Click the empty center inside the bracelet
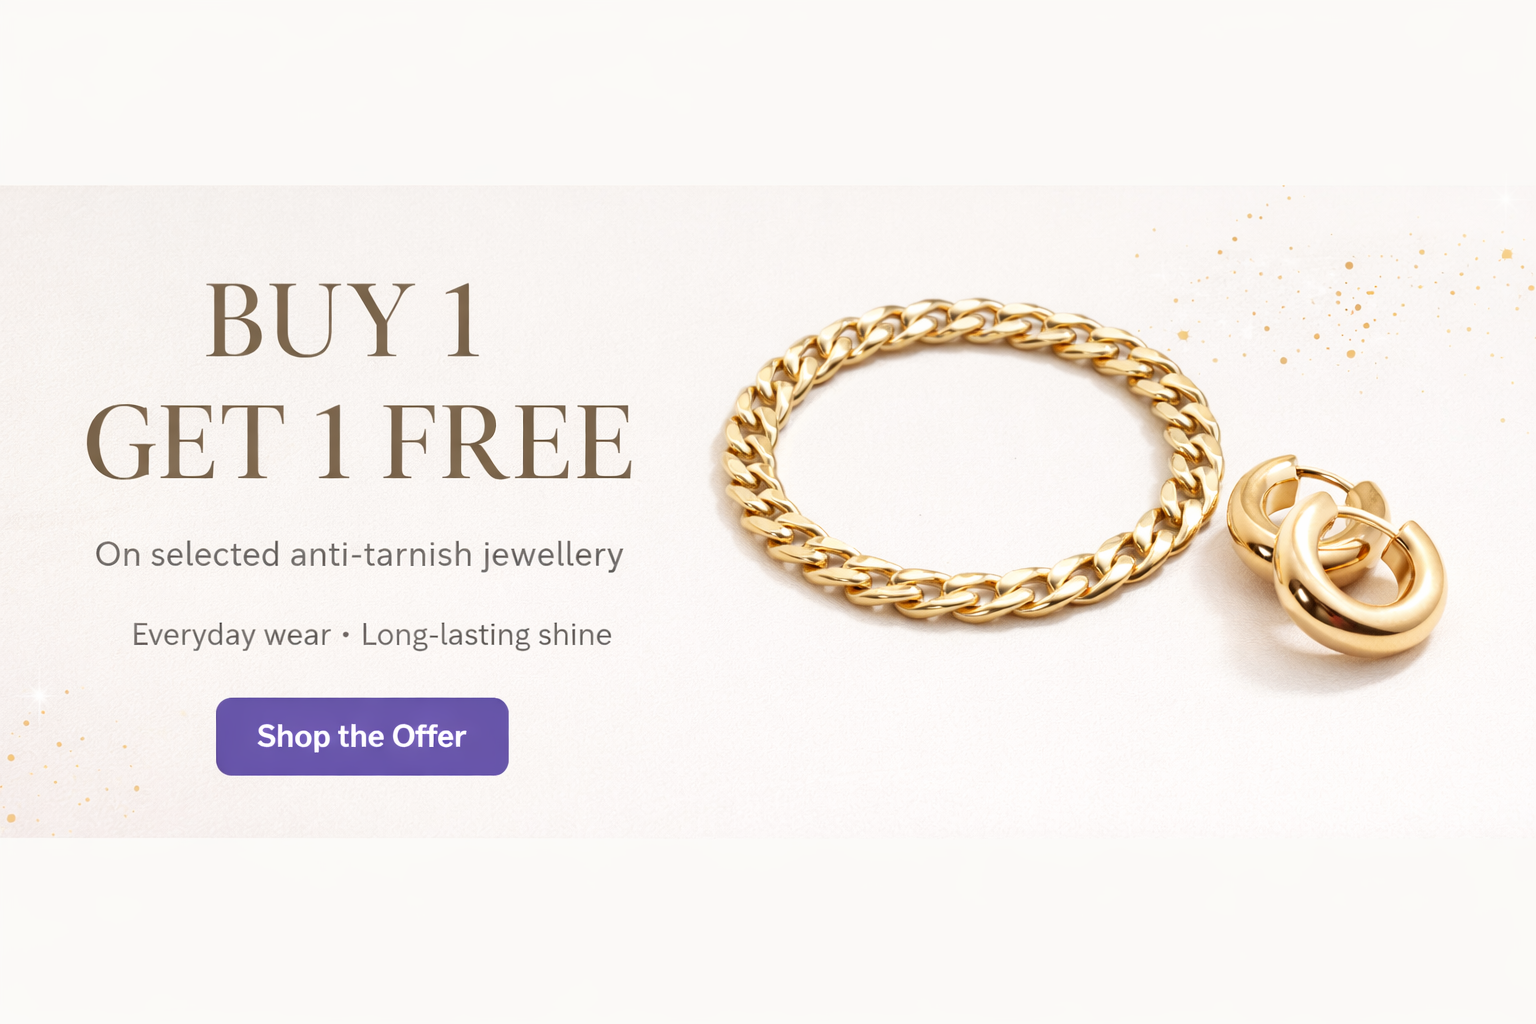Viewport: 1536px width, 1024px height. click(x=970, y=460)
